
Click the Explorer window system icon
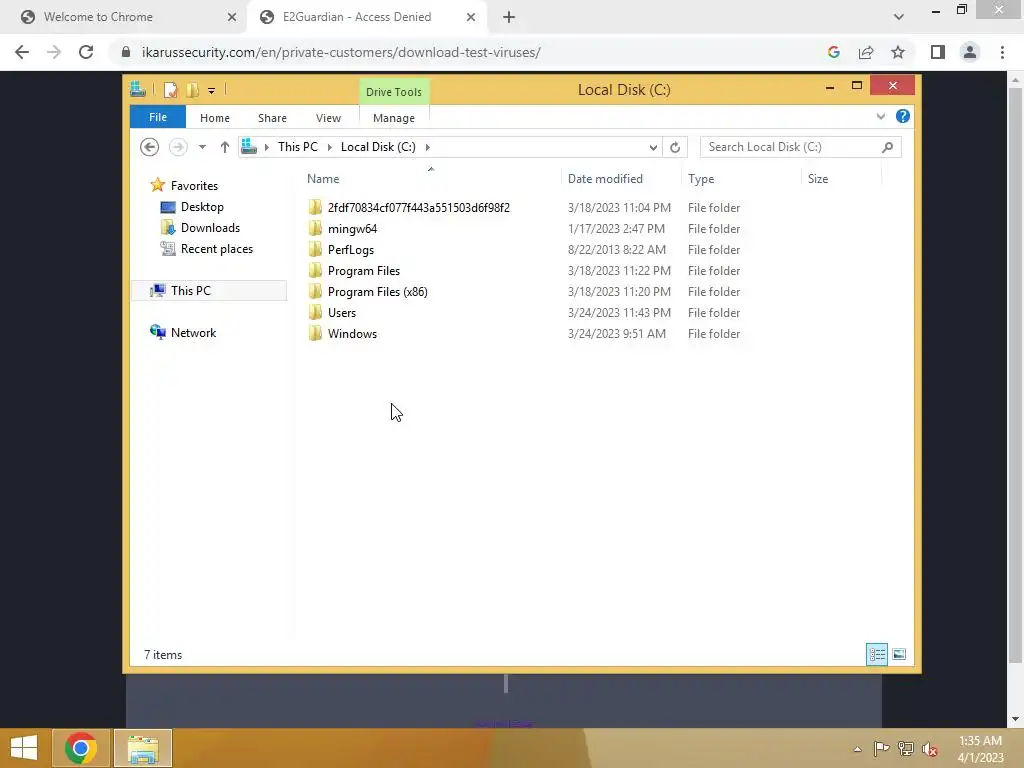coord(138,89)
